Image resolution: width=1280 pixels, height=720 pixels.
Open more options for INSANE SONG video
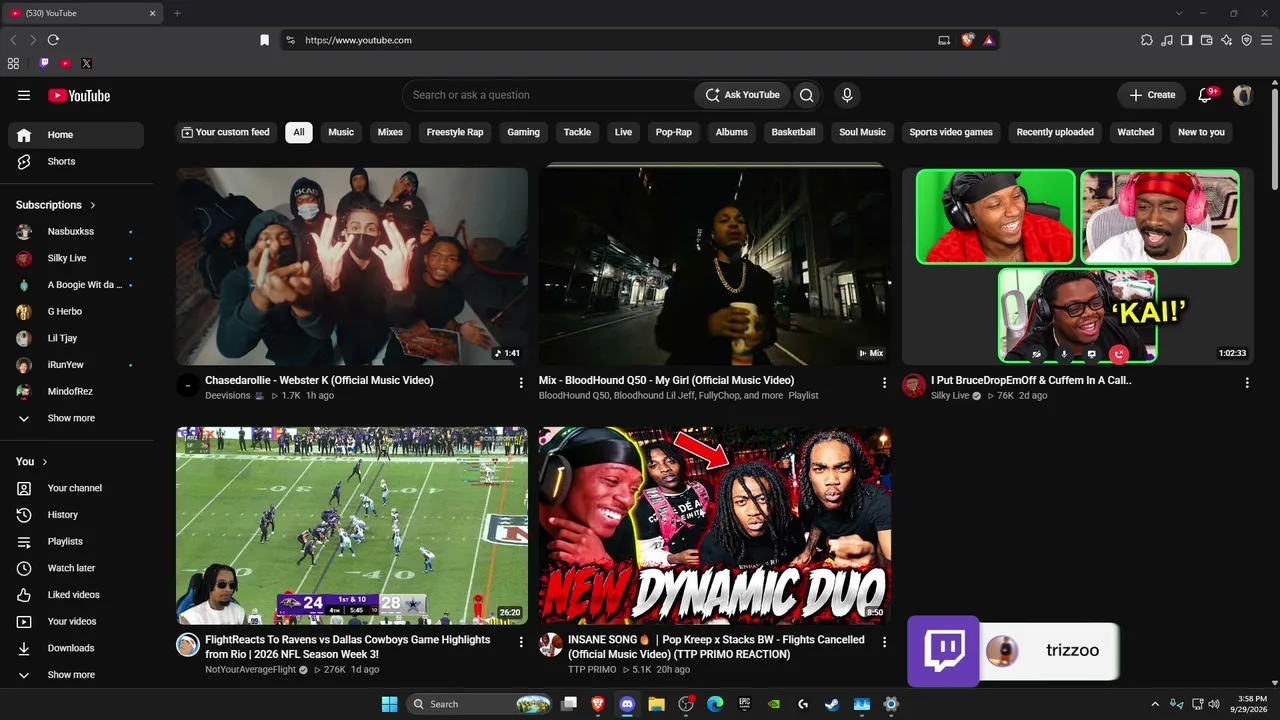point(884,641)
